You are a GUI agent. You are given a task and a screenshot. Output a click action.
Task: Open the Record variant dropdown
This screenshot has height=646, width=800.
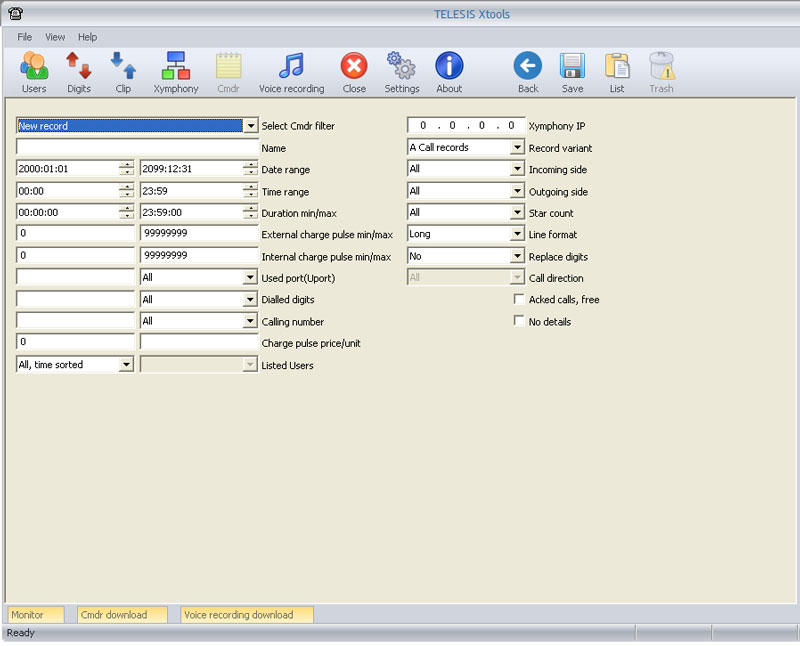[517, 147]
